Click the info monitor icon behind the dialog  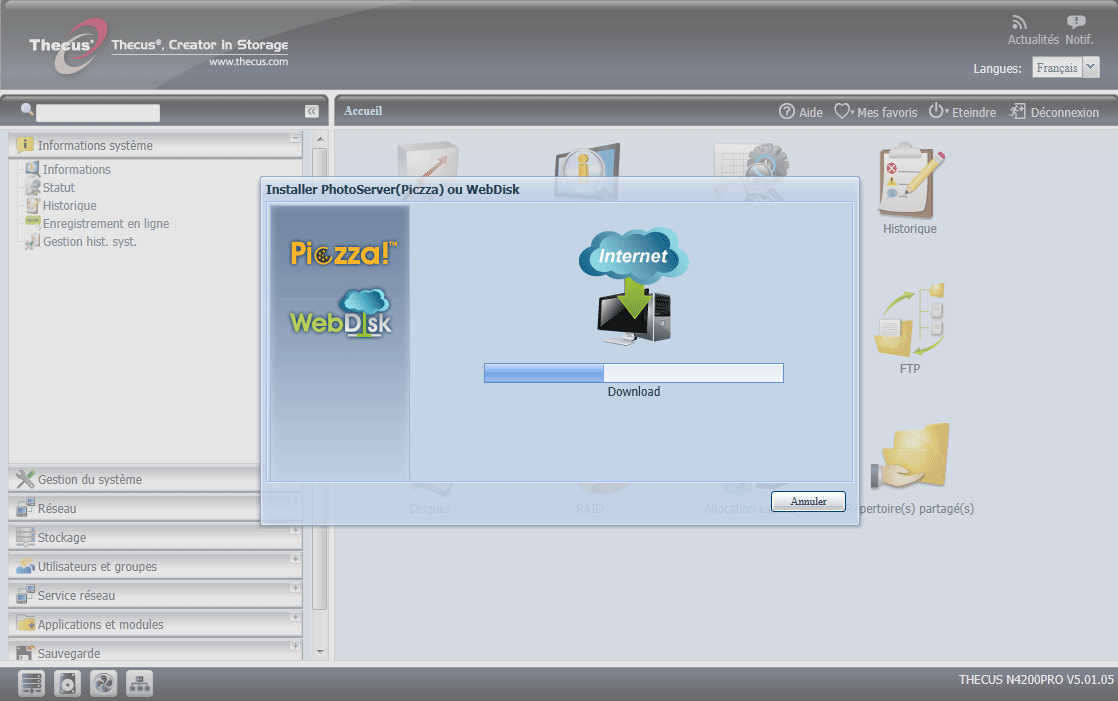[587, 161]
